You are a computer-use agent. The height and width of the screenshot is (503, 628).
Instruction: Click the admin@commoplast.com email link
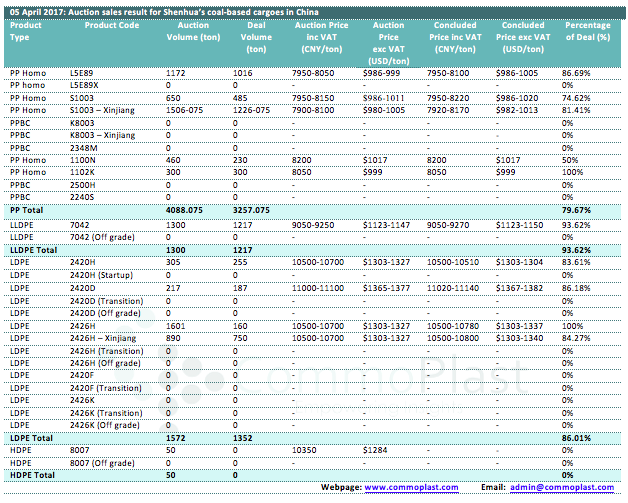point(561,487)
